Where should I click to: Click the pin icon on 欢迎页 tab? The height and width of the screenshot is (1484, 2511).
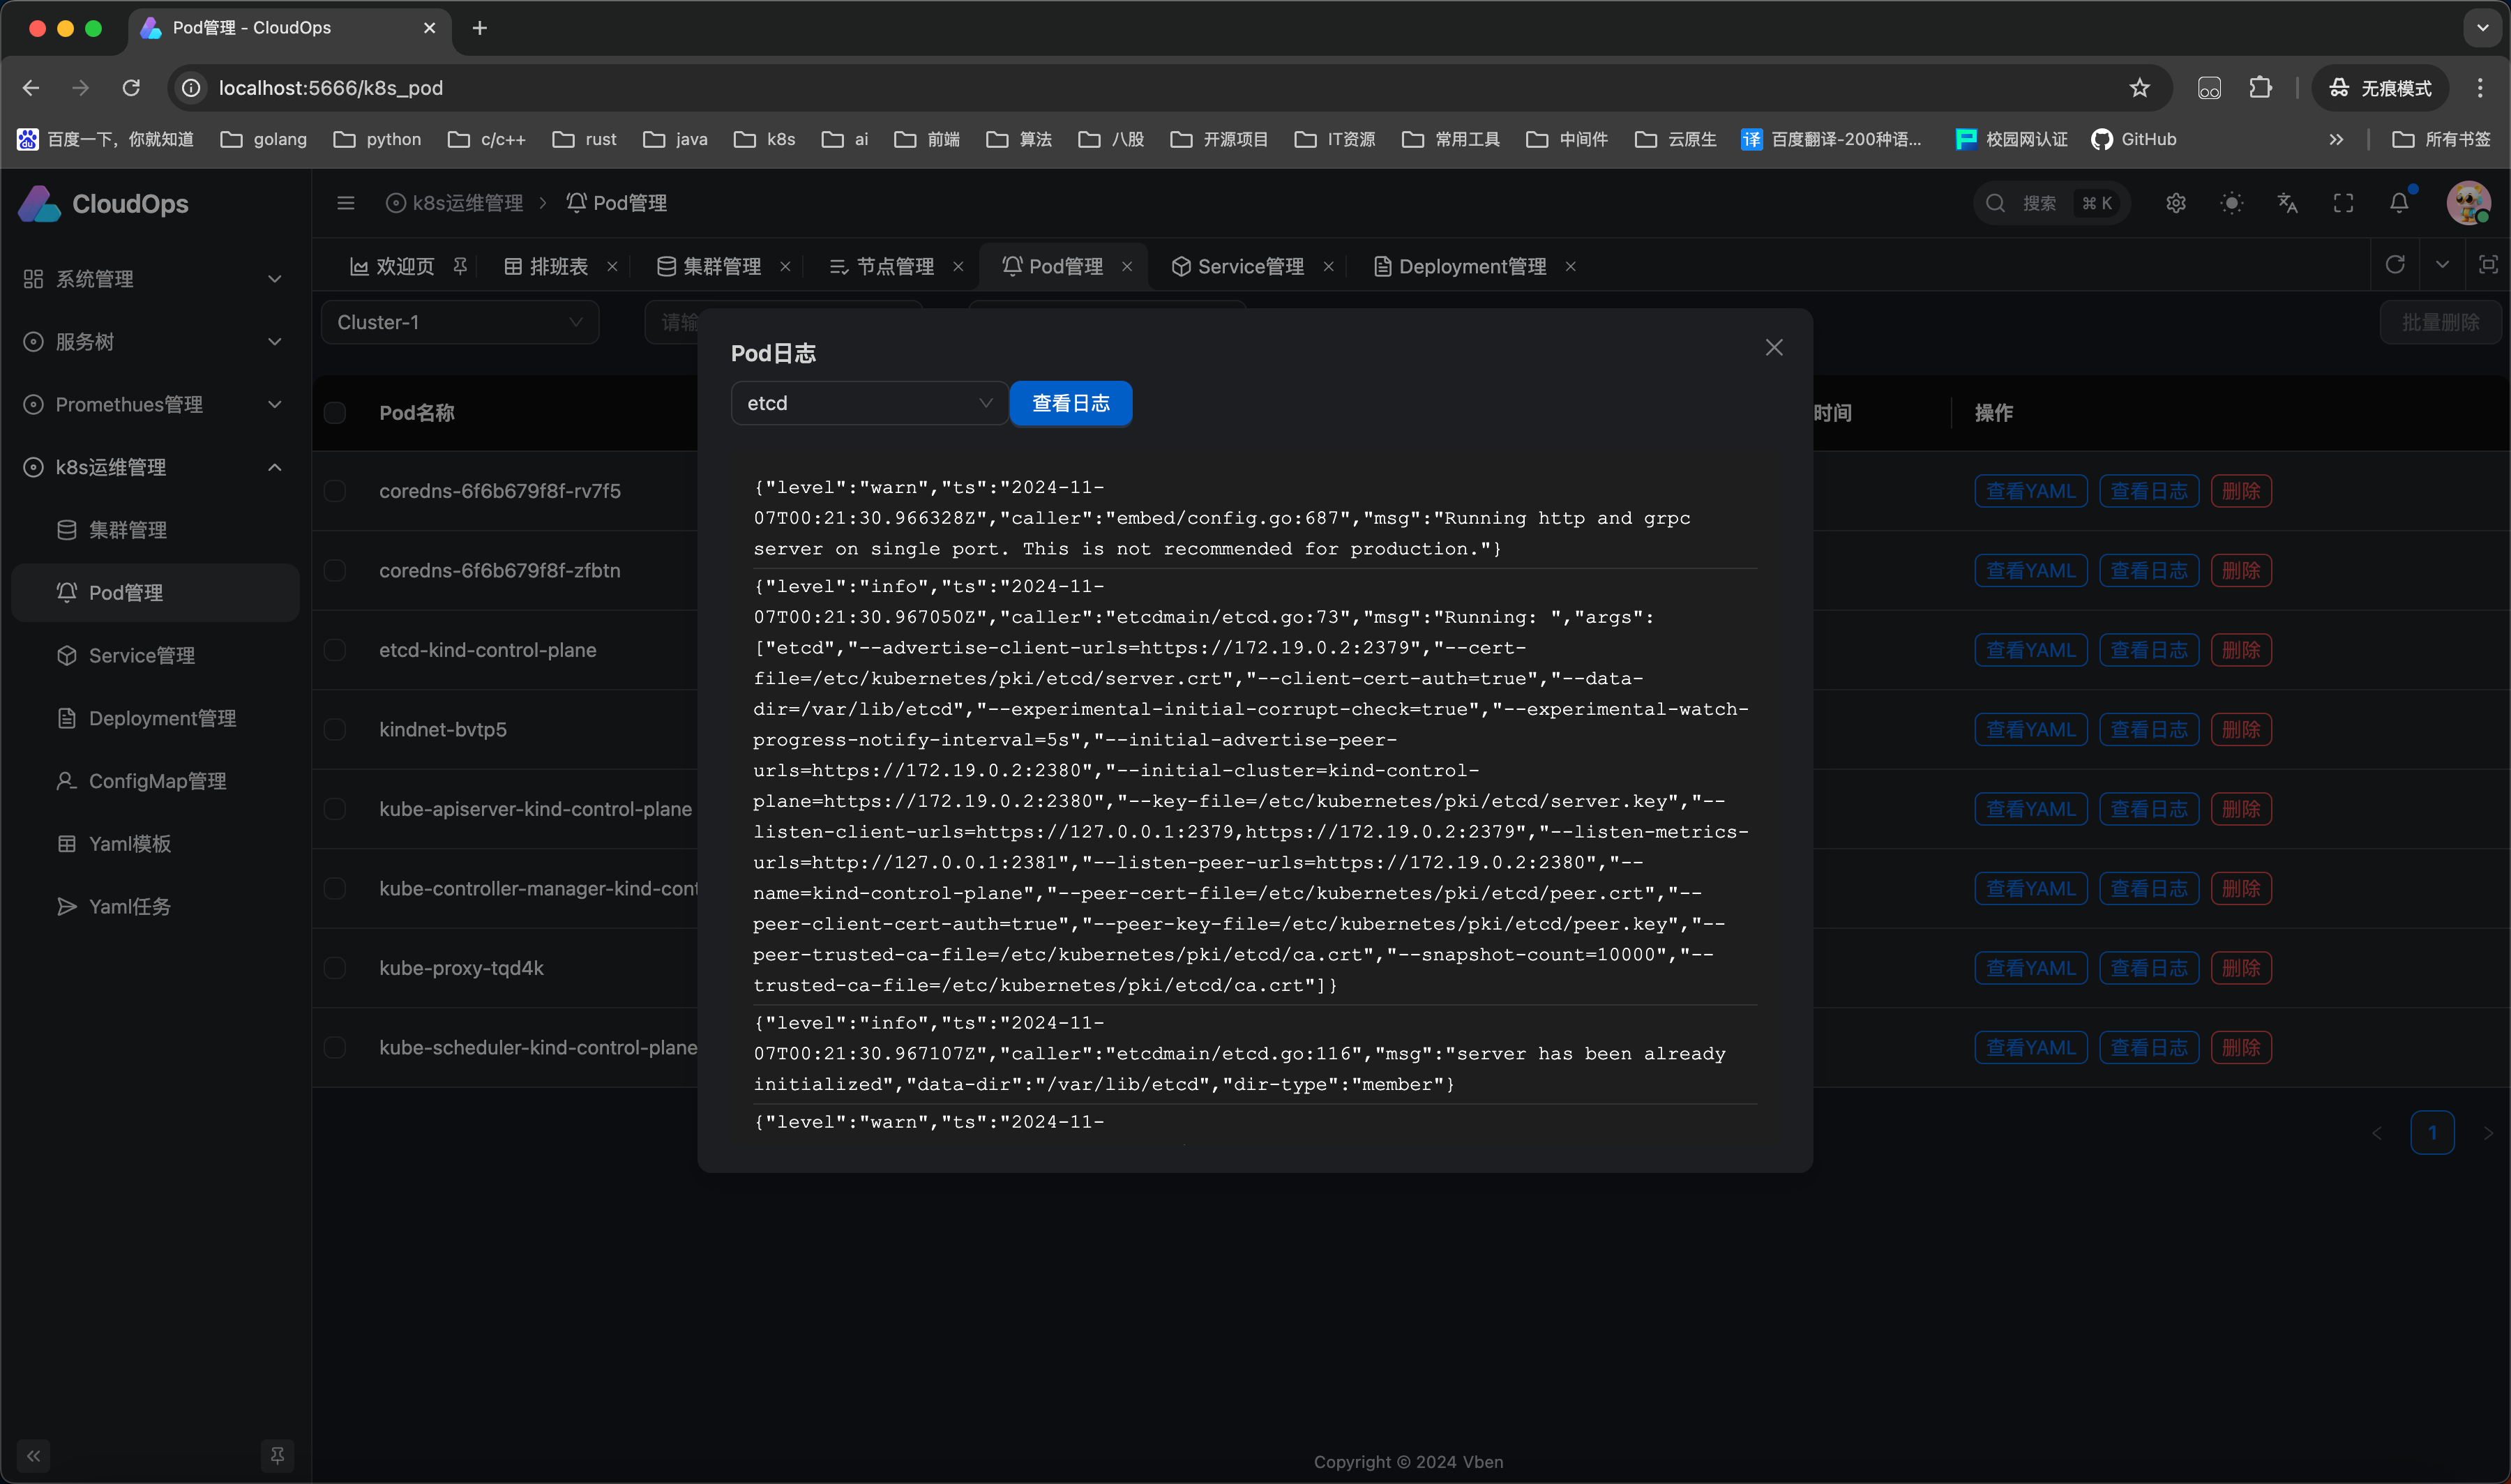(460, 266)
